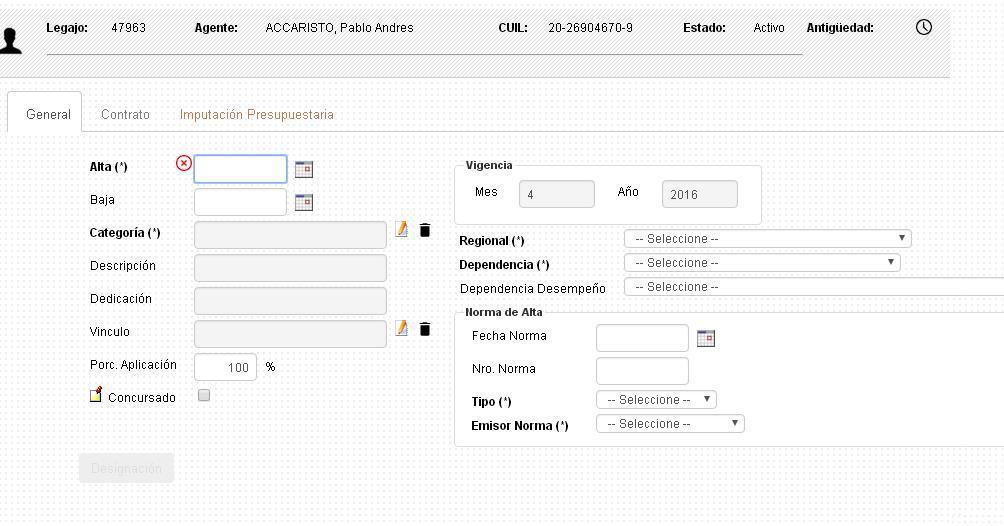Open the calendar picker for Baja date
The width and height of the screenshot is (1004, 526).
point(304,203)
